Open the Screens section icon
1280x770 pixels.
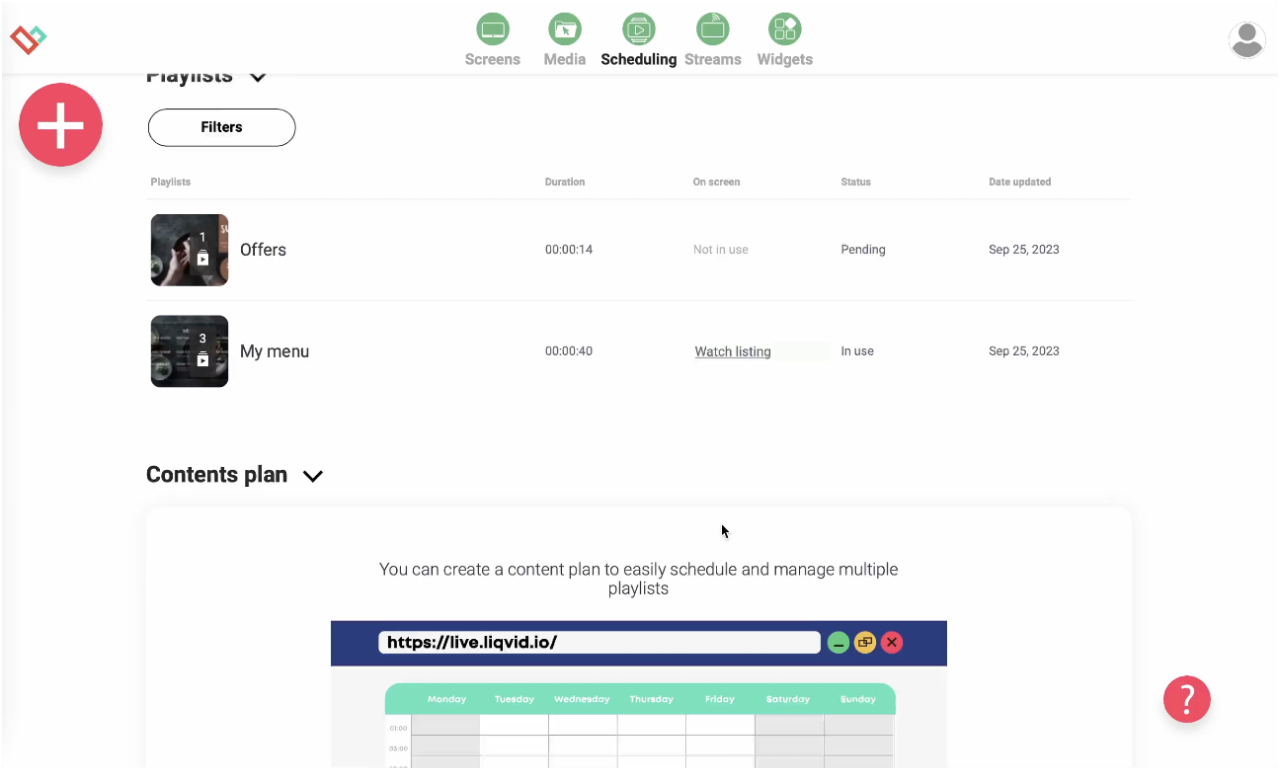point(492,29)
